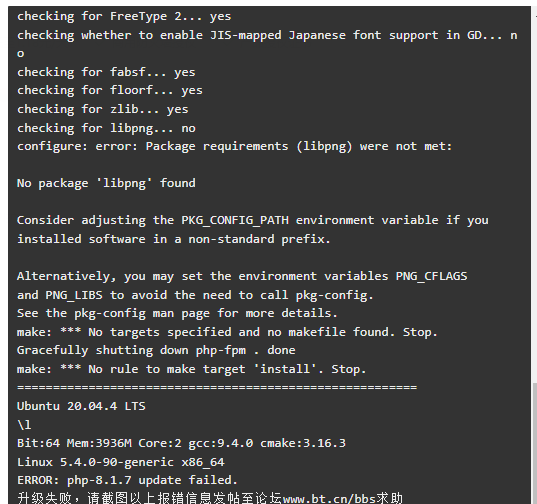Click the 'No rule to make target install' line

[191, 369]
